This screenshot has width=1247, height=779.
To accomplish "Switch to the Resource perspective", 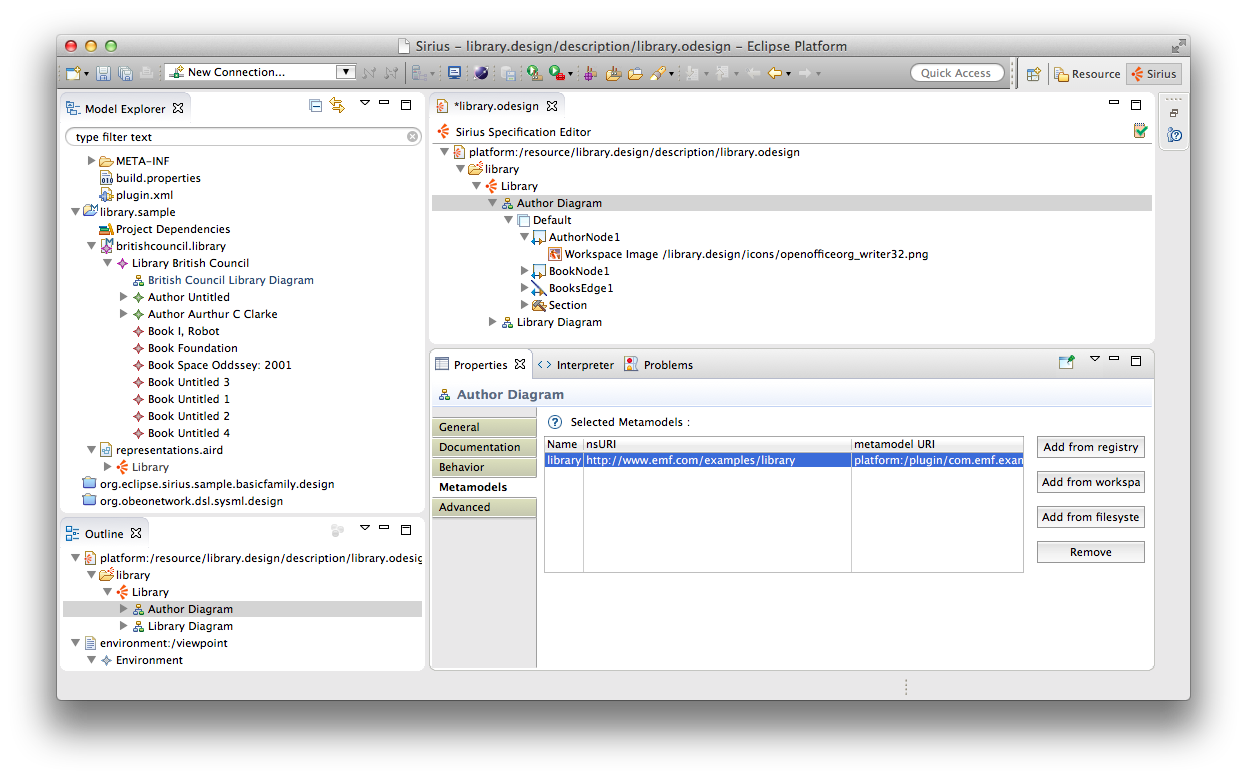I will (1086, 74).
